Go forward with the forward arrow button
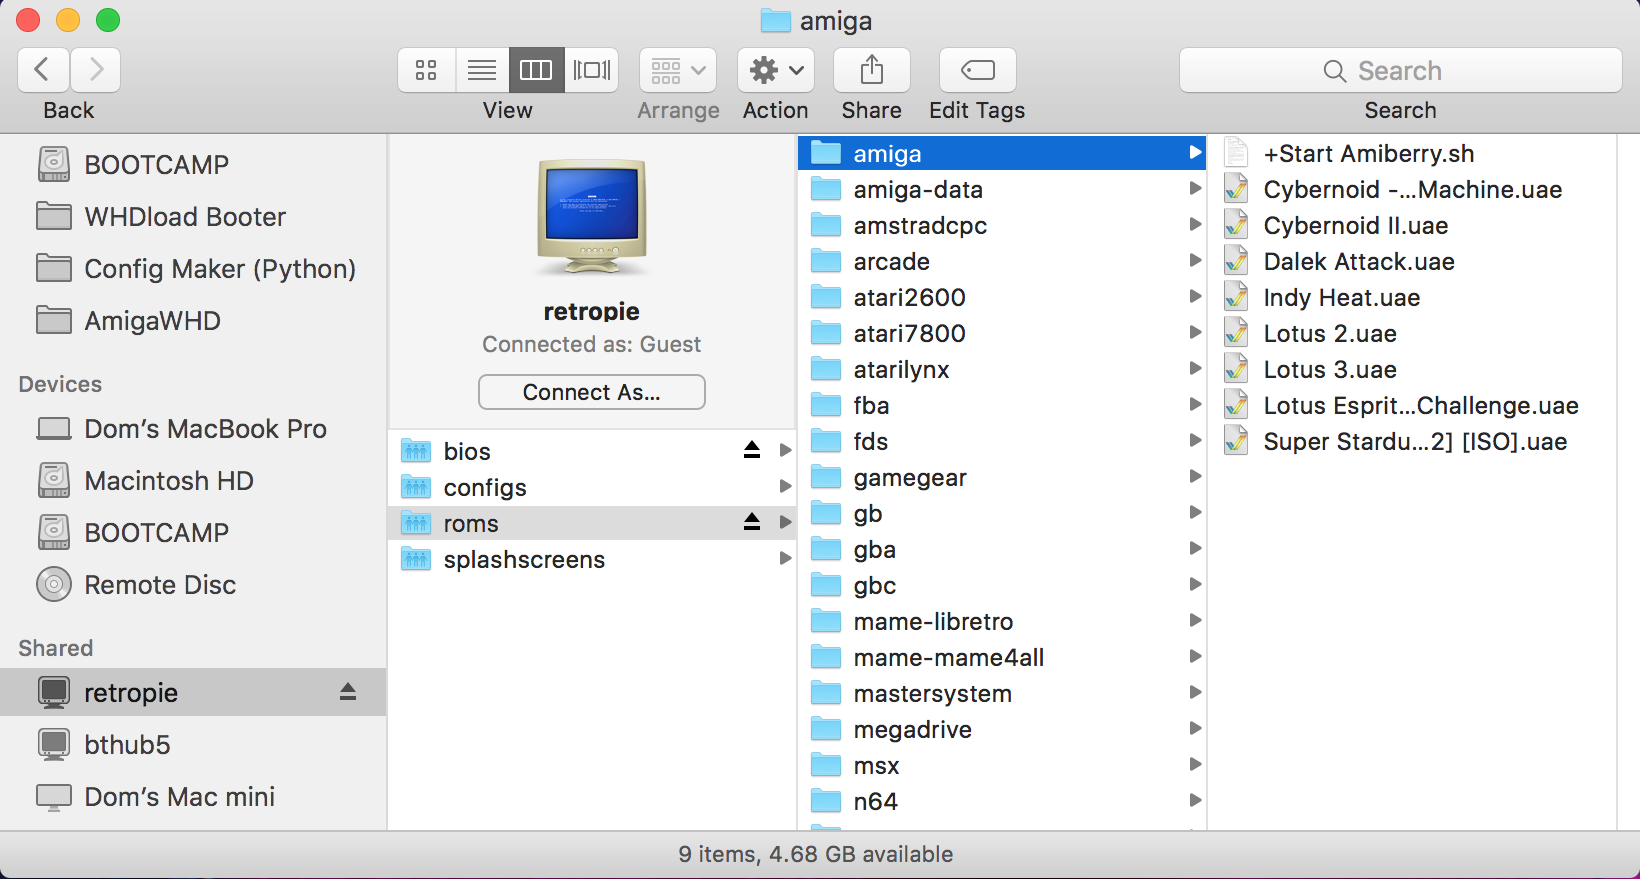Viewport: 1640px width, 879px height. (96, 70)
